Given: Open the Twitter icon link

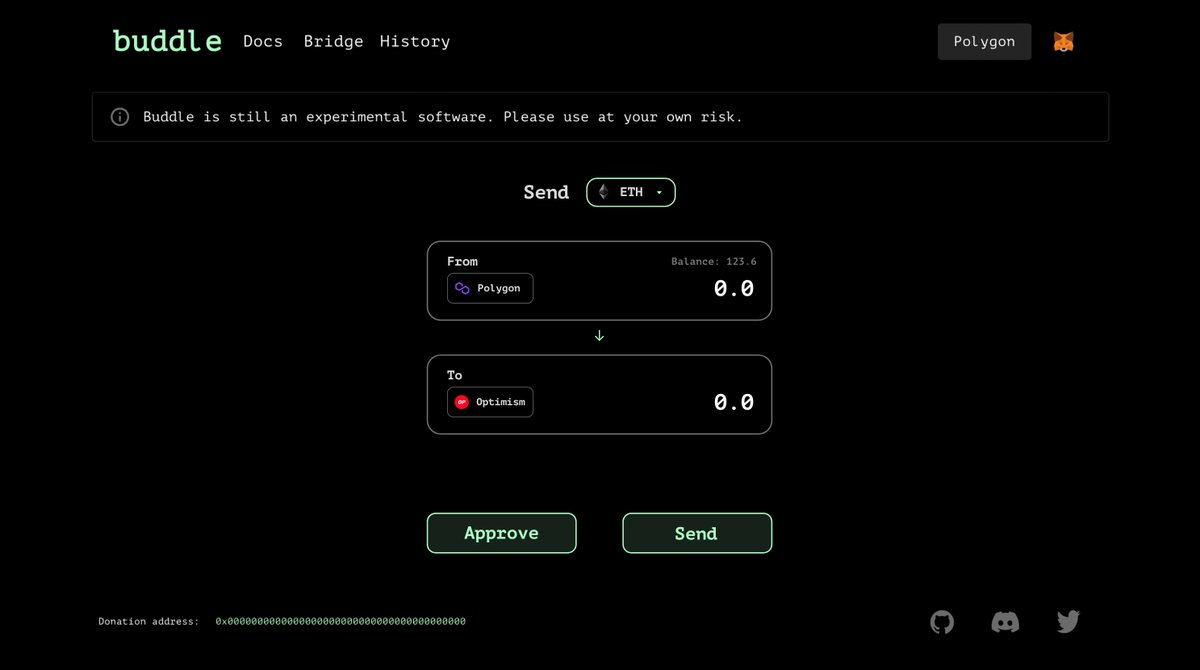Looking at the screenshot, I should [1068, 623].
